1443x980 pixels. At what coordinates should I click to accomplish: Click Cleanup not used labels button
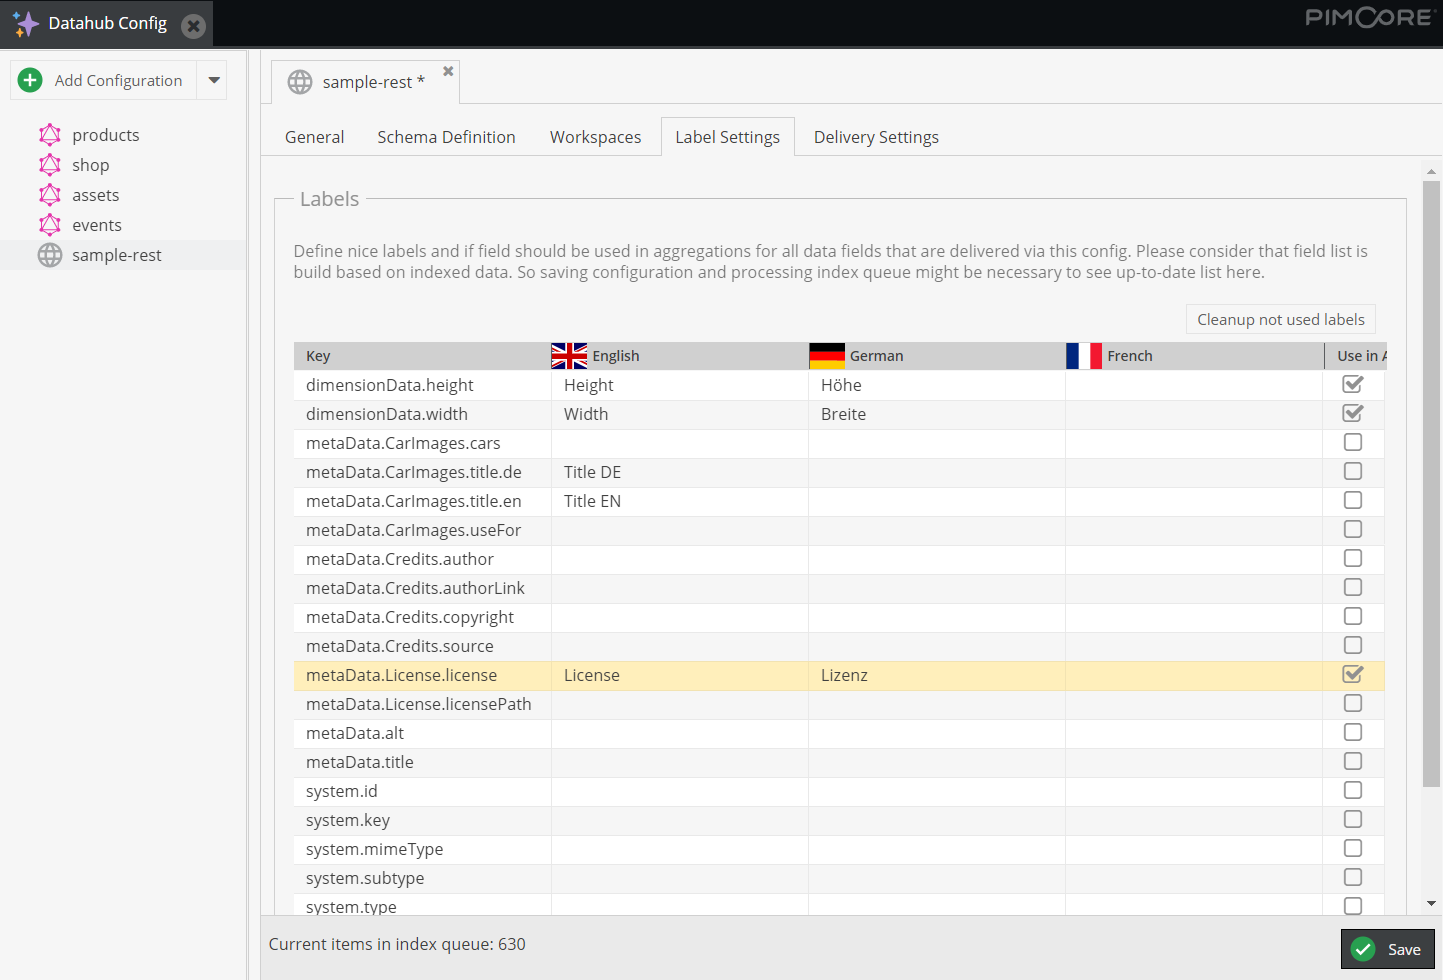click(1281, 319)
